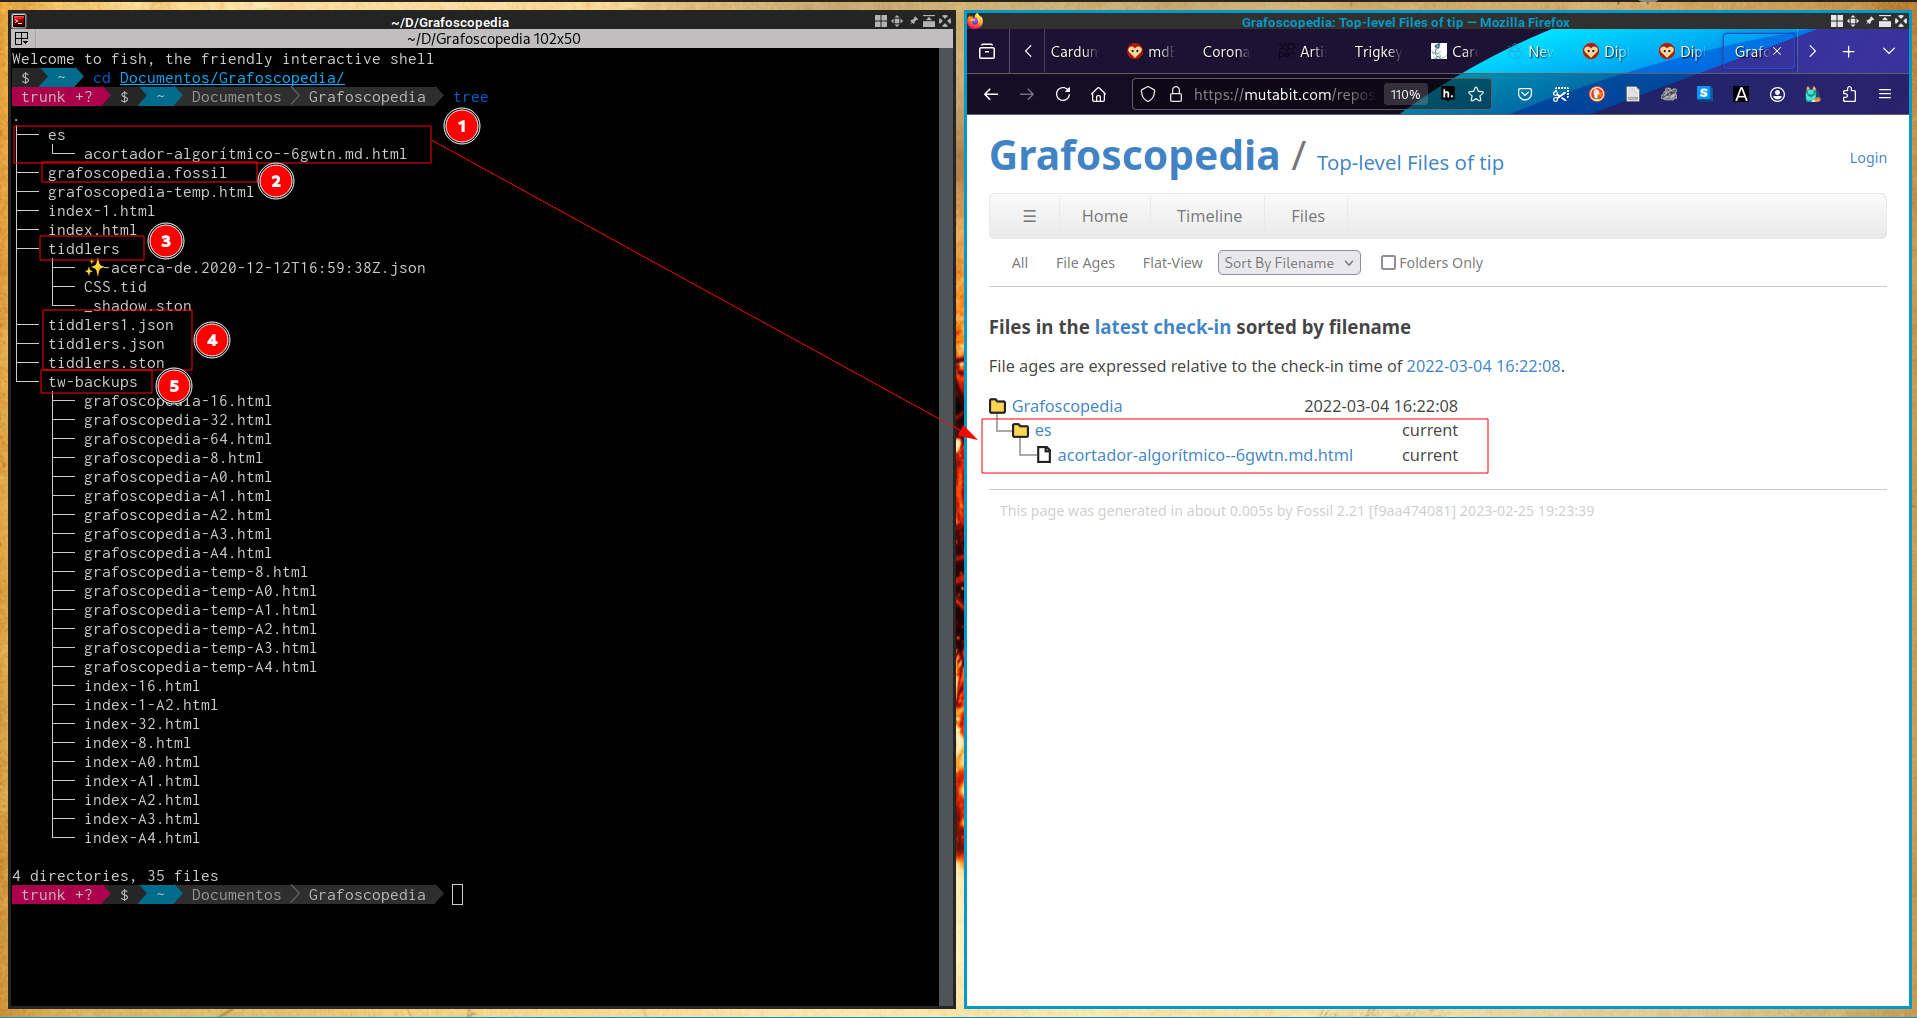
Task: Click the Terminator grid layout icon
Action: (x=21, y=38)
